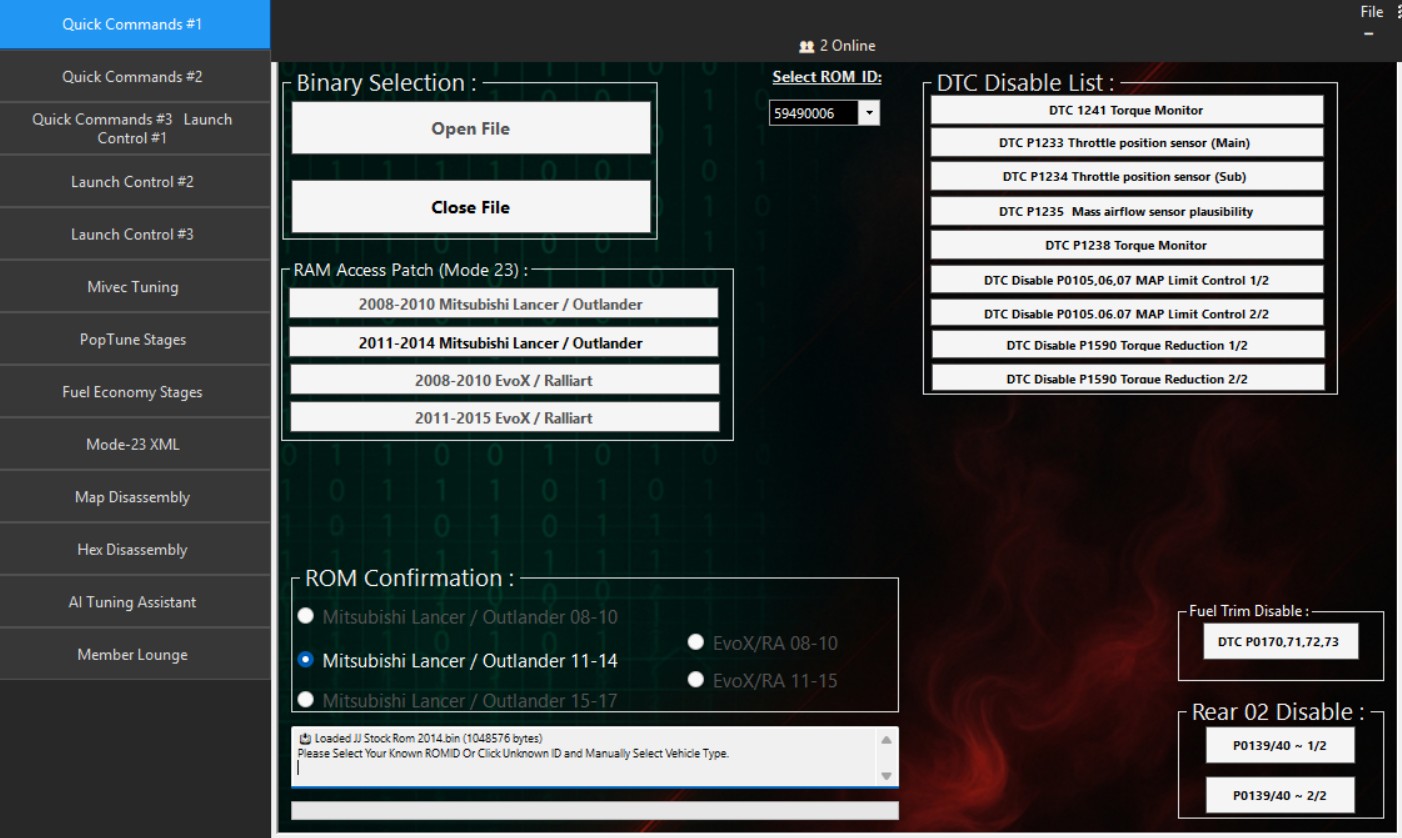The image size is (1402, 838).
Task: Select the EvoX/RA 08-10 radio button
Action: coord(696,642)
